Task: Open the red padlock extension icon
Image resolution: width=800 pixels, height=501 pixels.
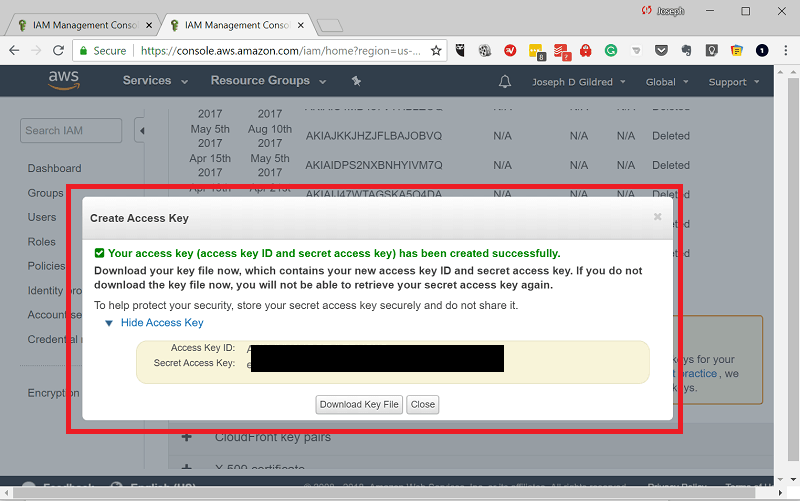Action: [586, 50]
